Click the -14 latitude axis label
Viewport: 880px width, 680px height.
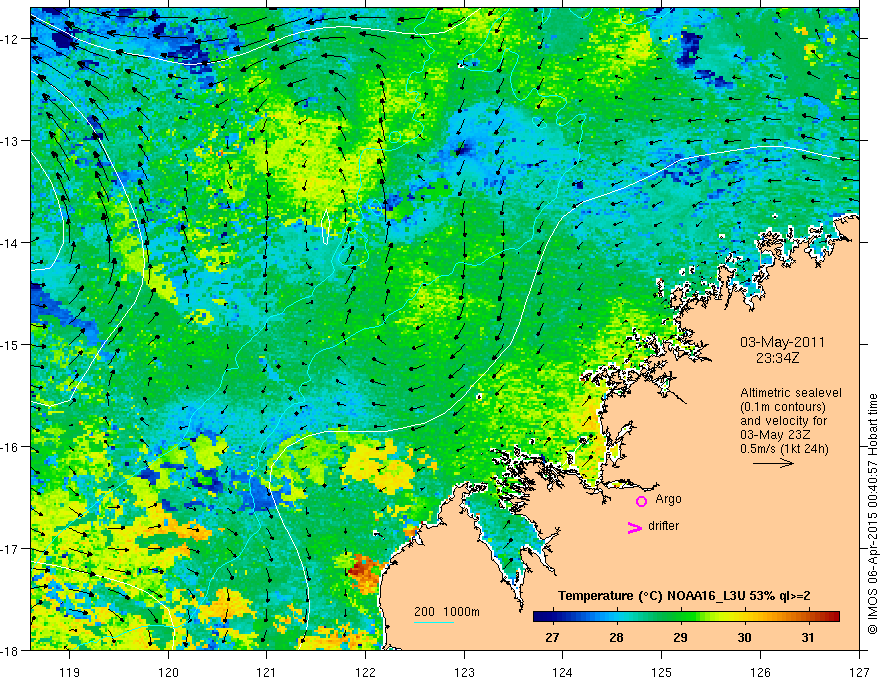(x=11, y=243)
